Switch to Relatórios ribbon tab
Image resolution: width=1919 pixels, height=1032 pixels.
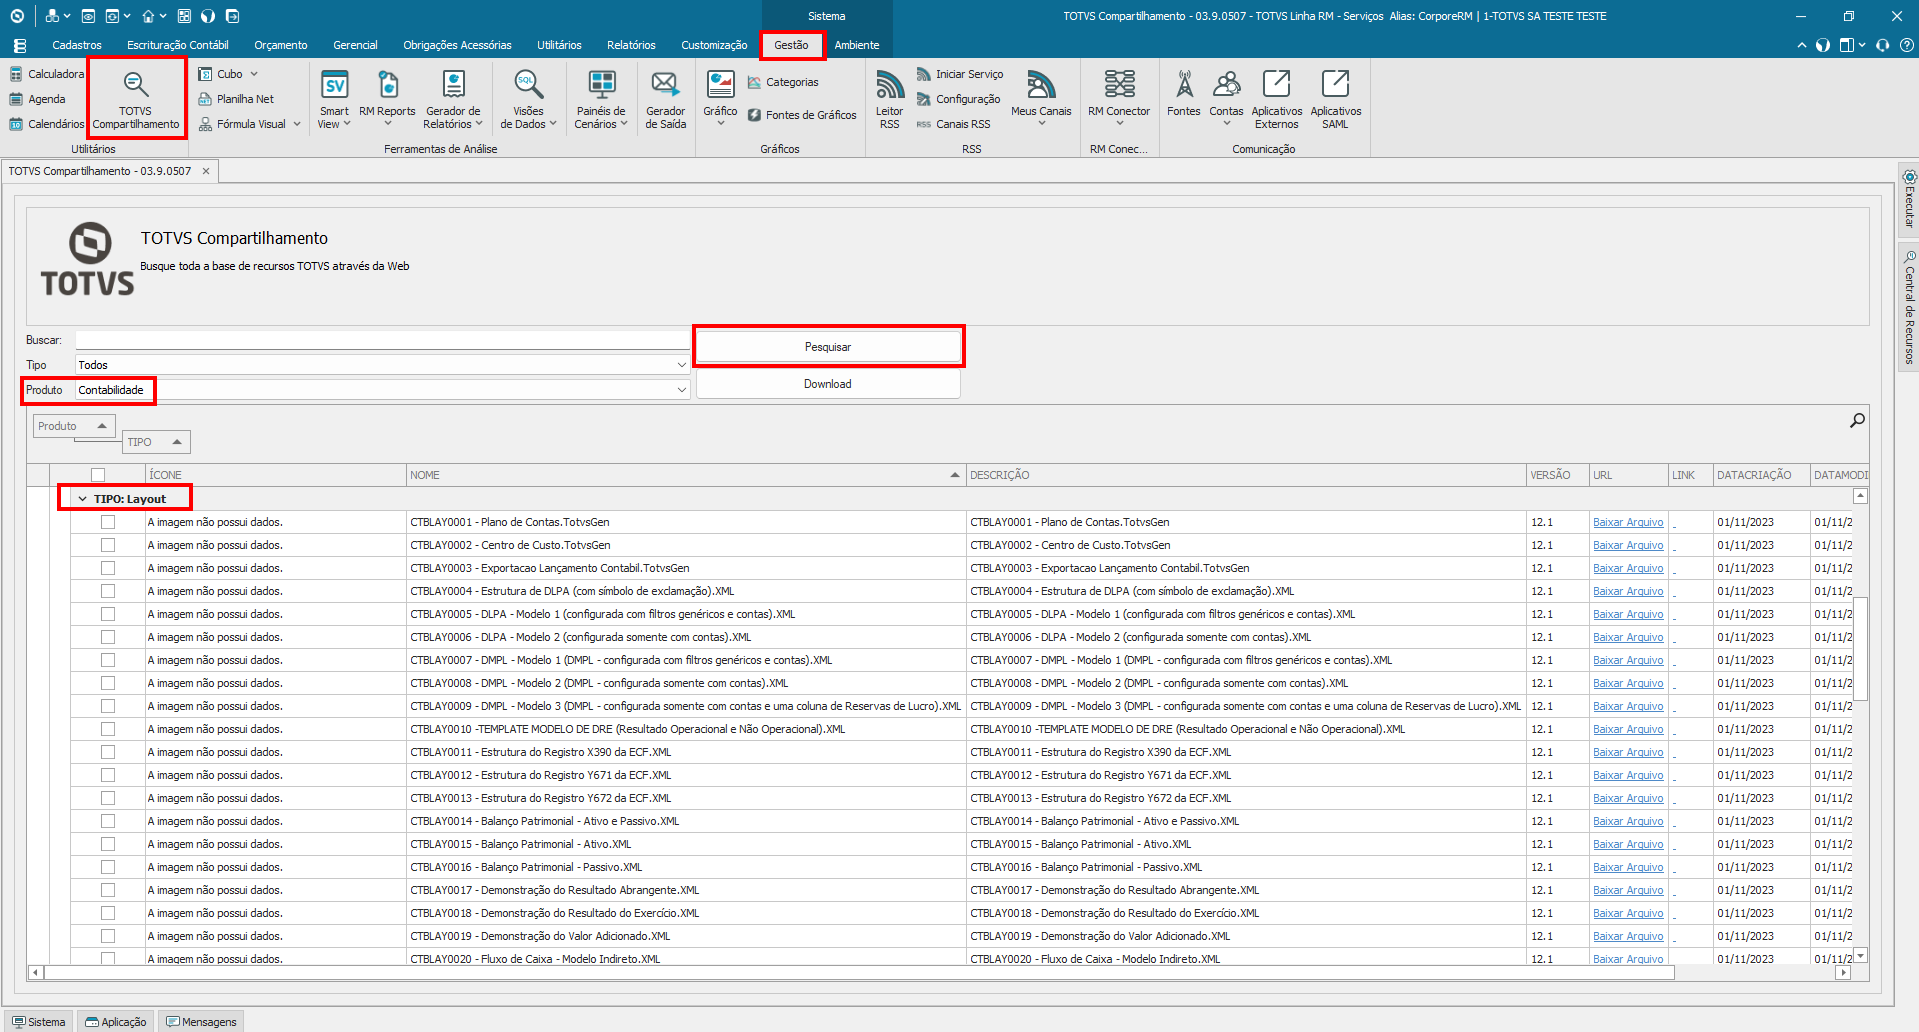pos(631,45)
